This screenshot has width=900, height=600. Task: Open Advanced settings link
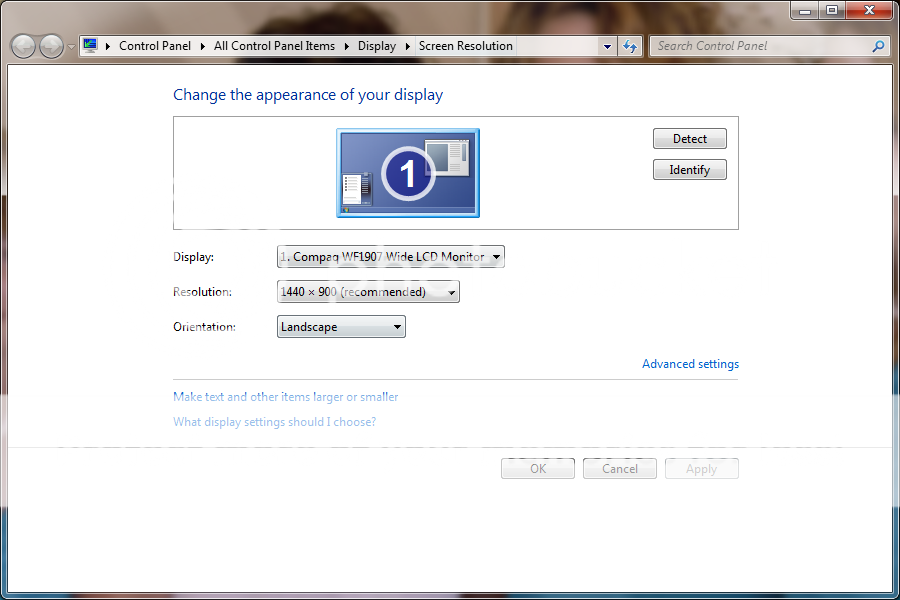coord(690,364)
